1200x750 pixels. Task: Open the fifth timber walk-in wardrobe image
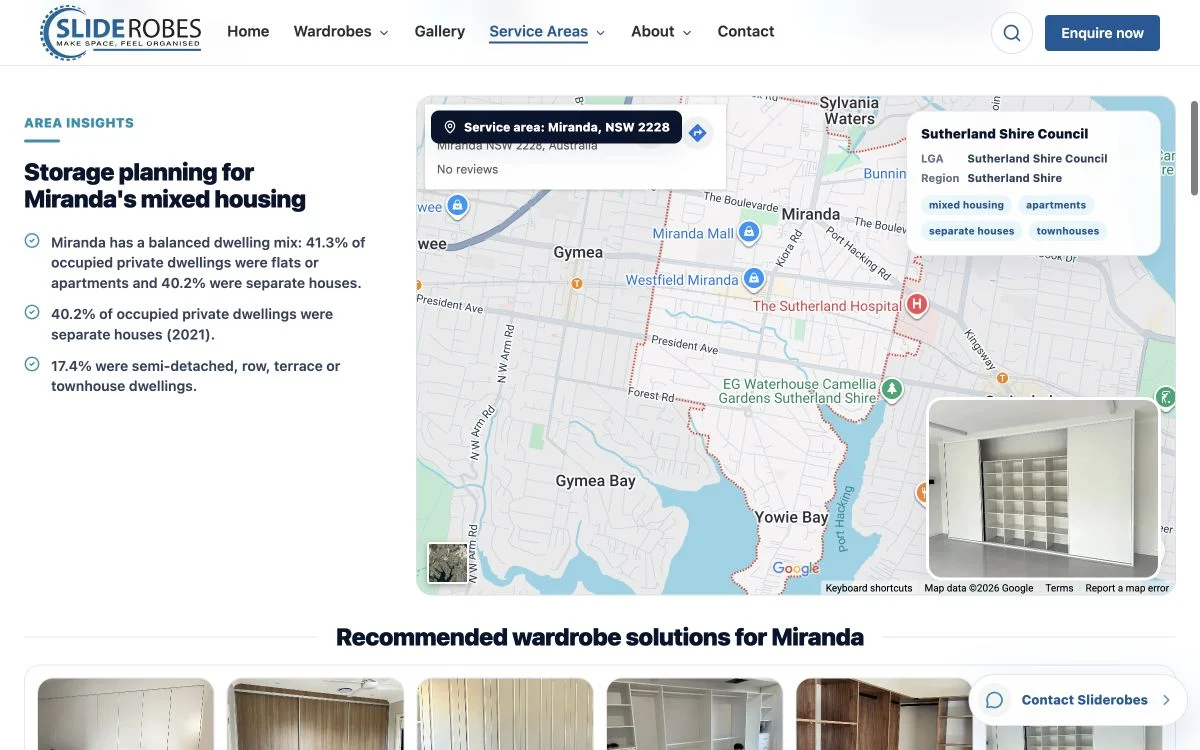point(884,714)
